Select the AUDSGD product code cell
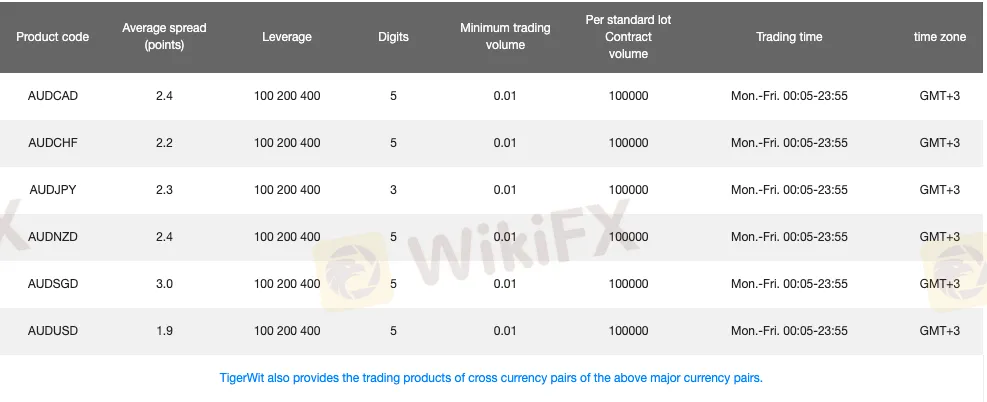 point(53,284)
